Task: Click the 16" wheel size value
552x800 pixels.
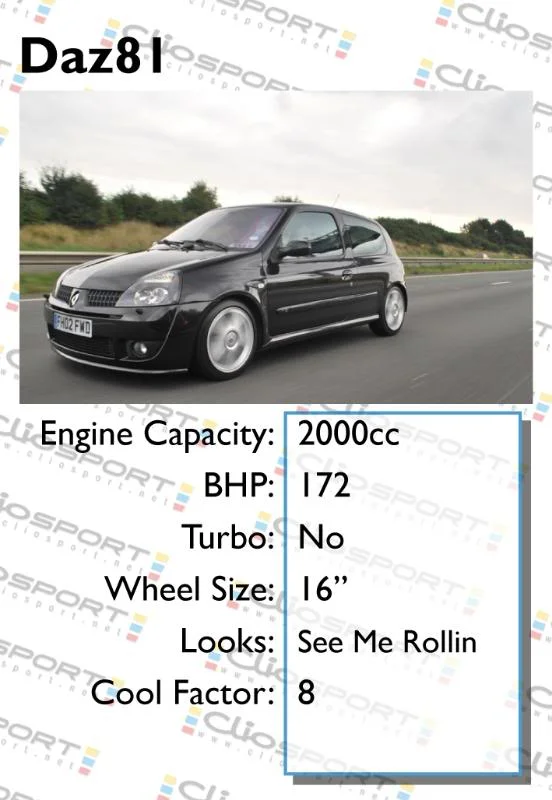Action: 322,587
